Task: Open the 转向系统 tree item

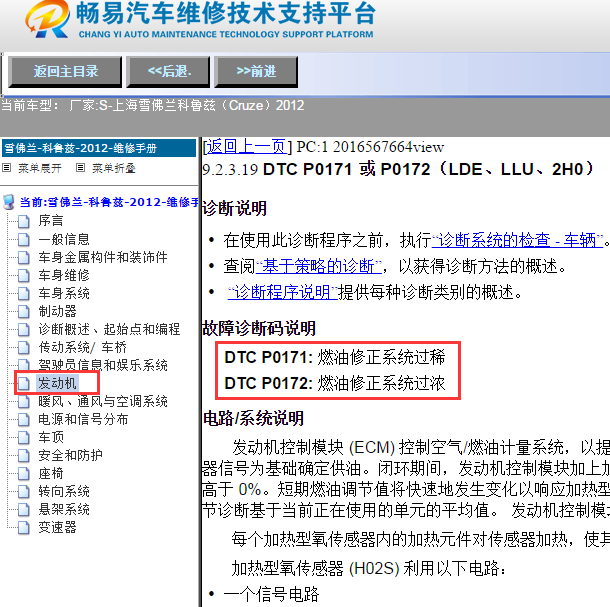Action: pos(64,491)
